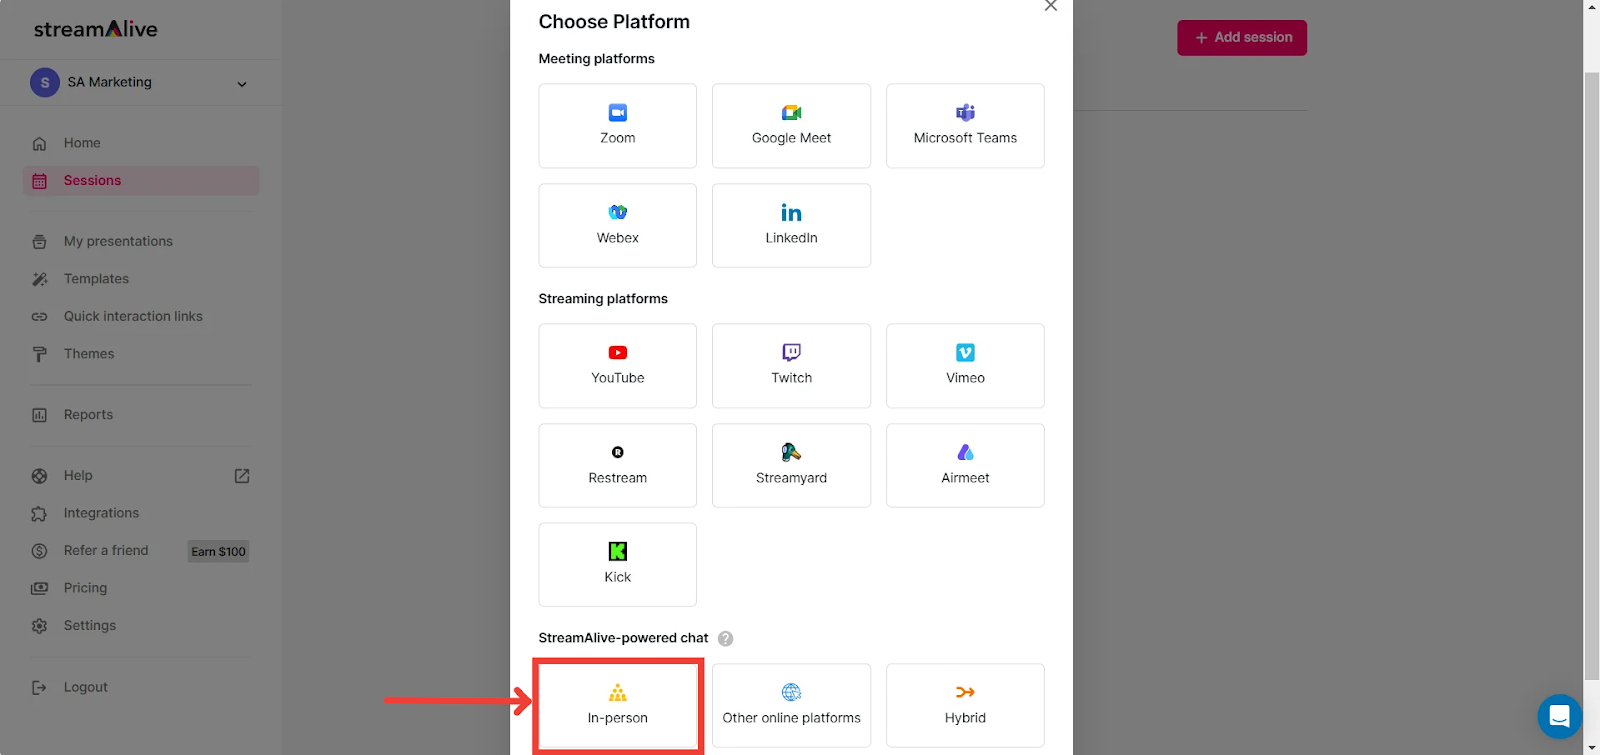Click the Webex logo icon
This screenshot has height=755, width=1600.
(x=618, y=212)
